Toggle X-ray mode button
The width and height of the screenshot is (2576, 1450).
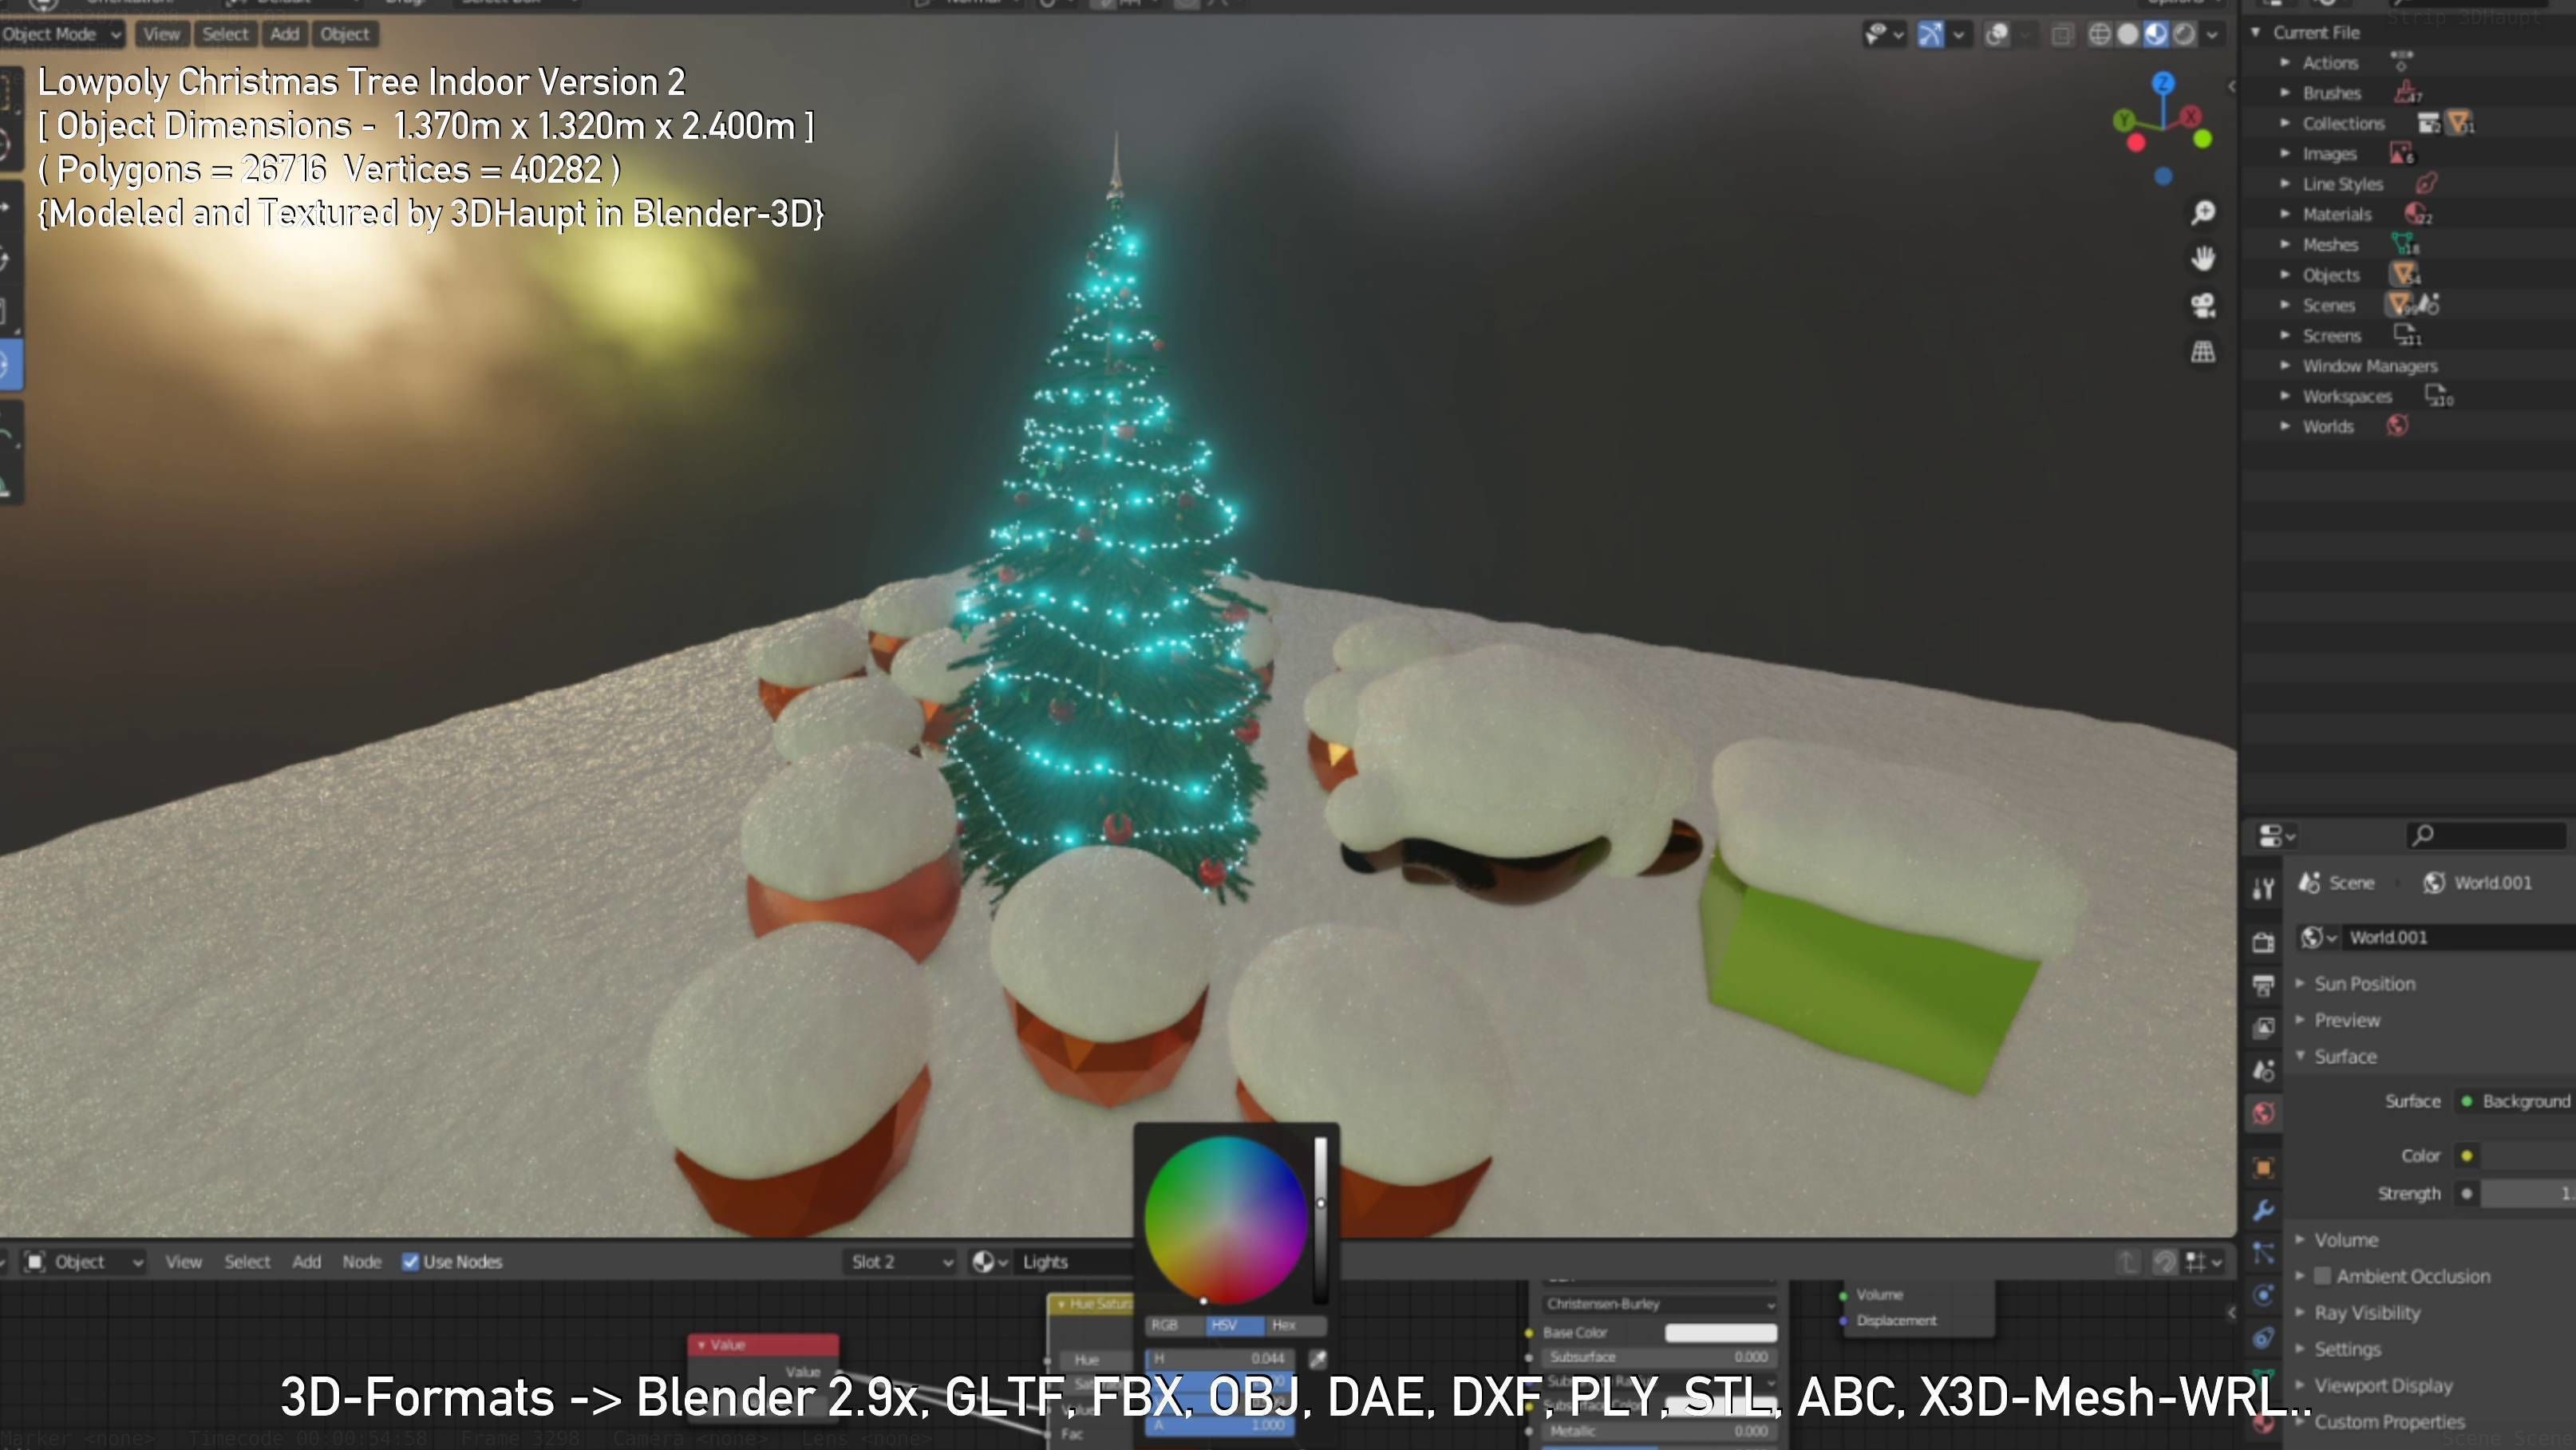(x=2061, y=35)
